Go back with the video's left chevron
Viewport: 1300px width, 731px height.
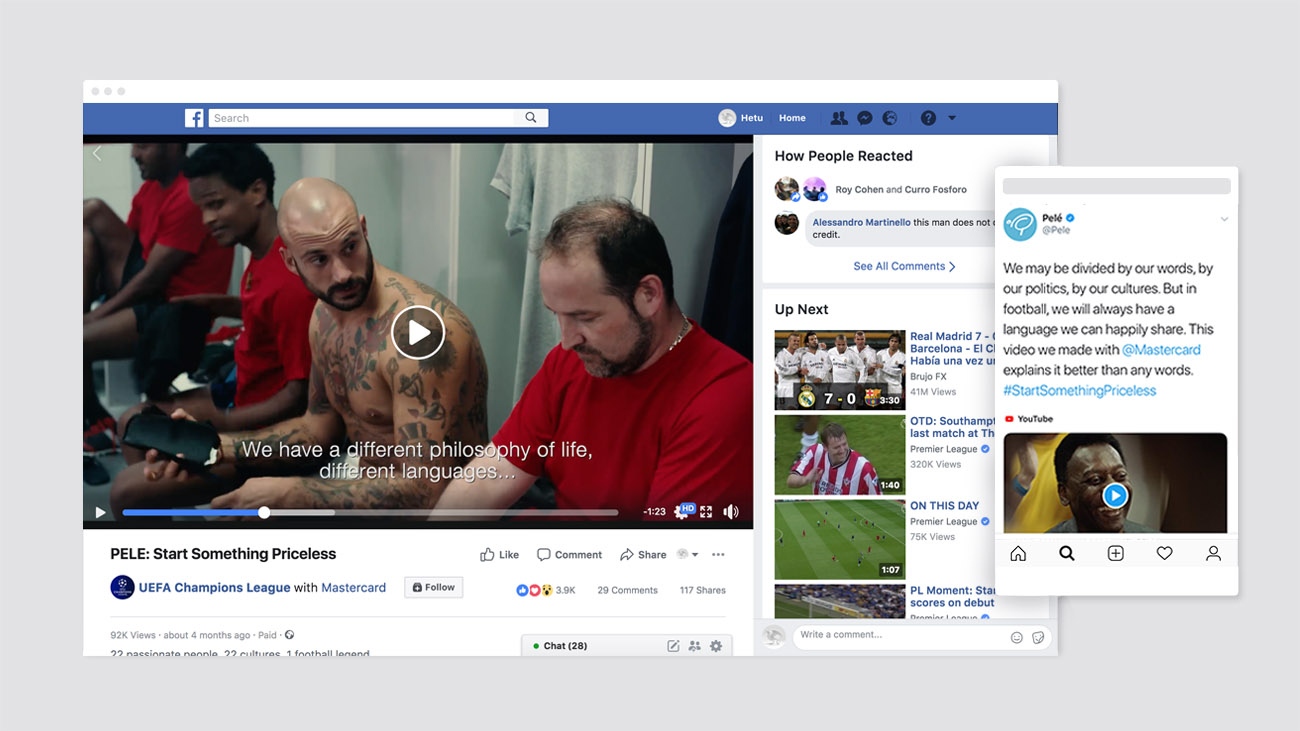point(97,153)
